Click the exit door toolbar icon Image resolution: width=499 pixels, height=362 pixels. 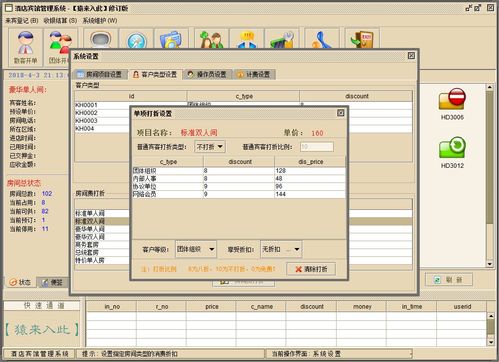click(362, 40)
